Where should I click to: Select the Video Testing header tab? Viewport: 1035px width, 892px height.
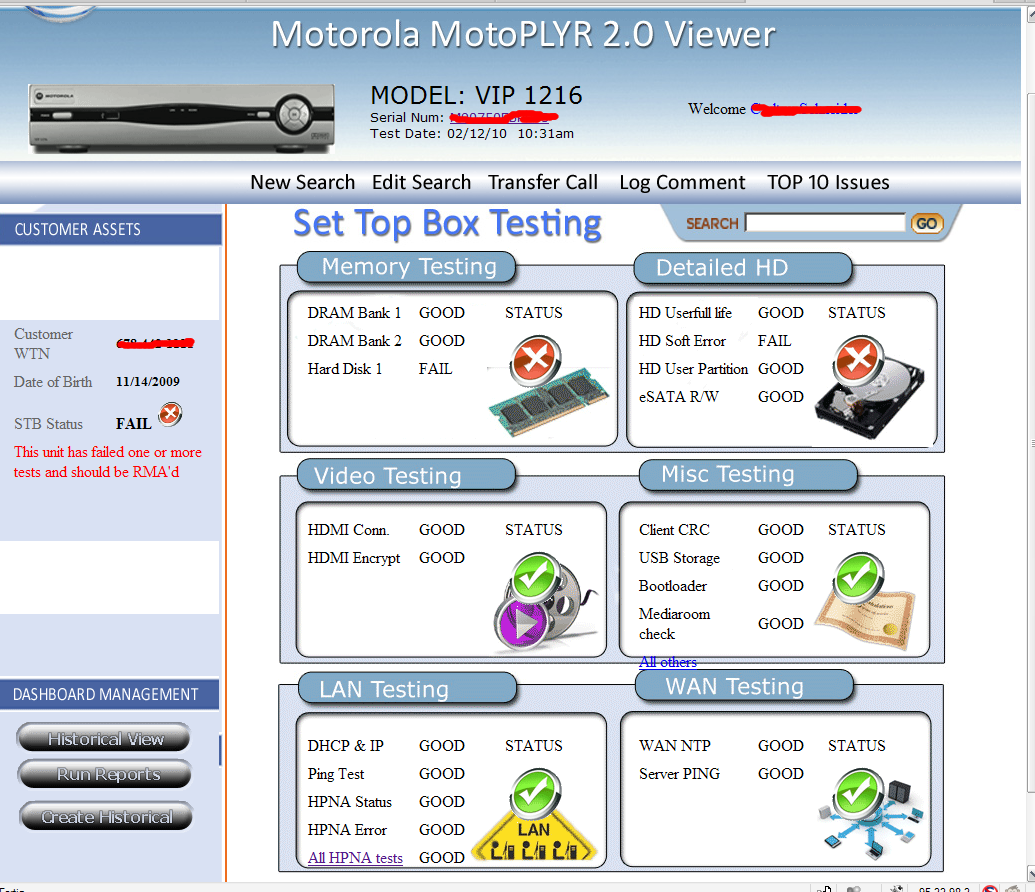[x=407, y=475]
